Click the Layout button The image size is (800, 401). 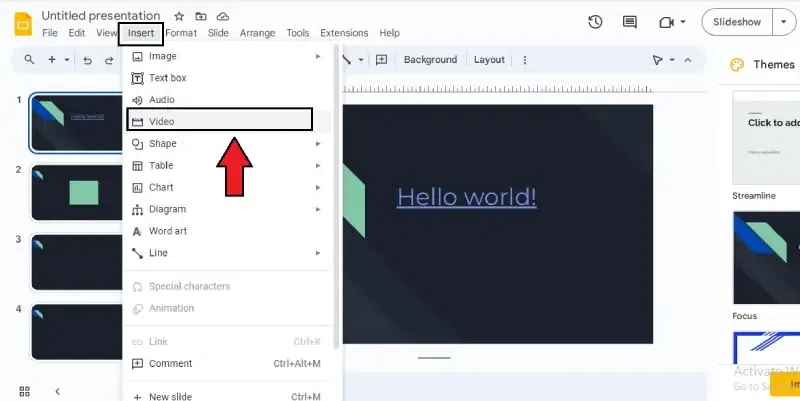coord(489,60)
